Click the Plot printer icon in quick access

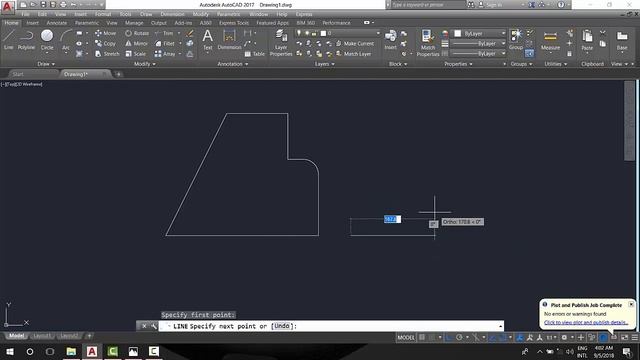[63, 4]
